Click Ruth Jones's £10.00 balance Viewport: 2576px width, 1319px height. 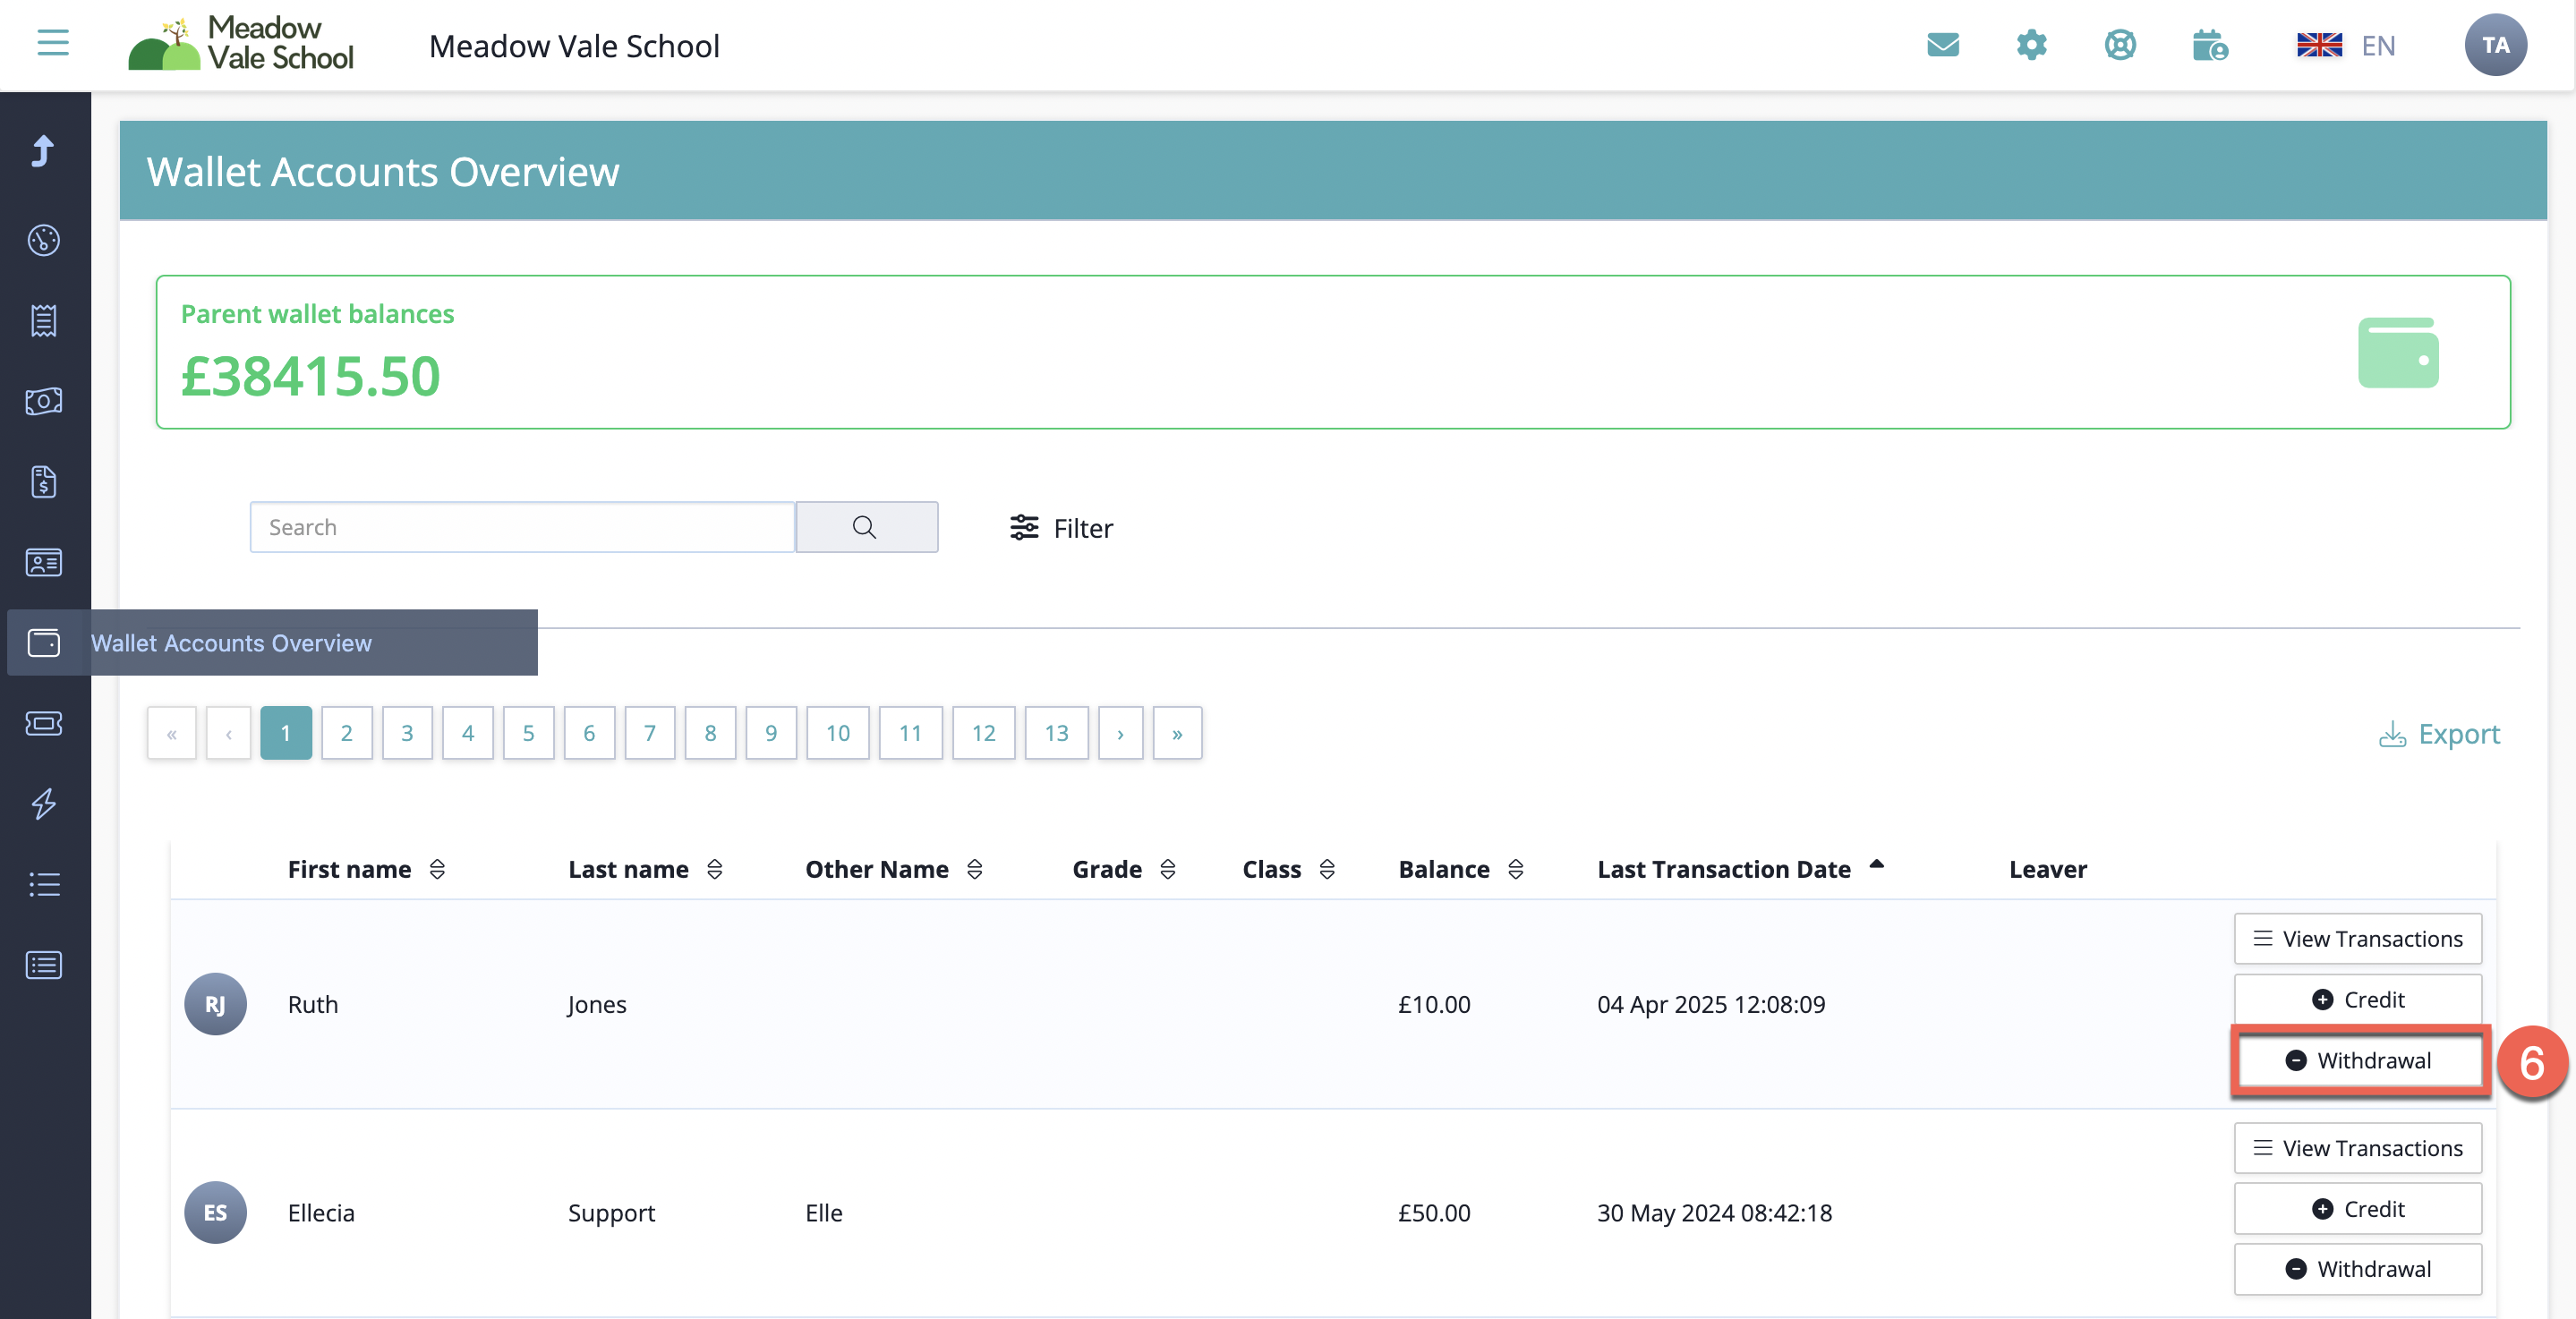(1434, 1004)
